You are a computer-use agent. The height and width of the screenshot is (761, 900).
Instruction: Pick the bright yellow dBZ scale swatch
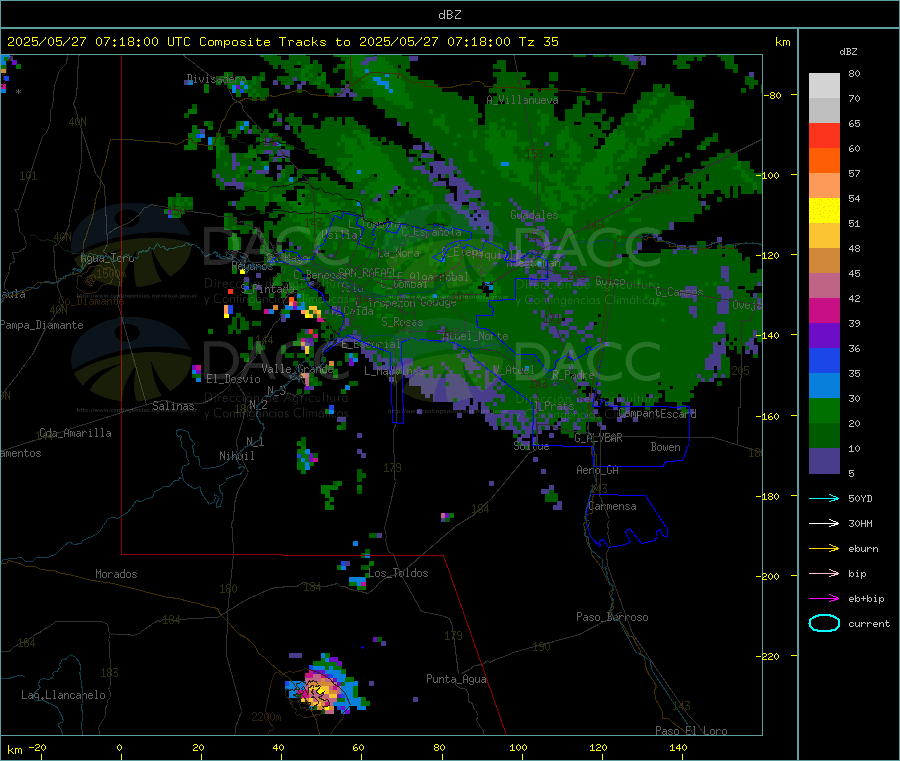(824, 211)
